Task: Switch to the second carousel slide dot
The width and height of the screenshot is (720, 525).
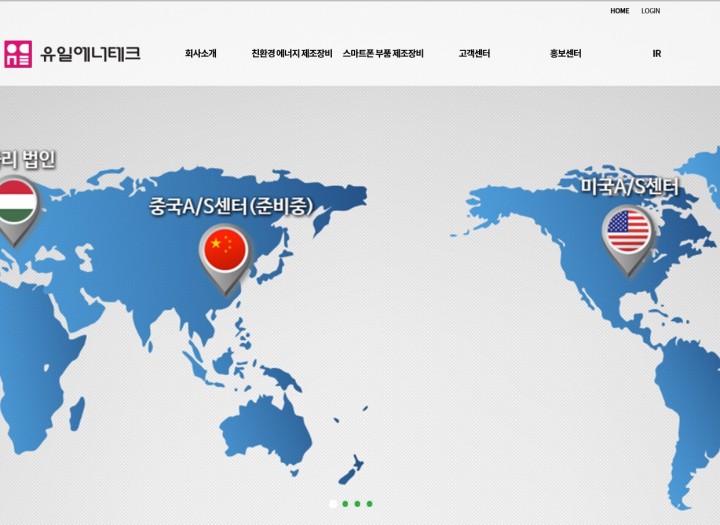Action: coord(346,504)
